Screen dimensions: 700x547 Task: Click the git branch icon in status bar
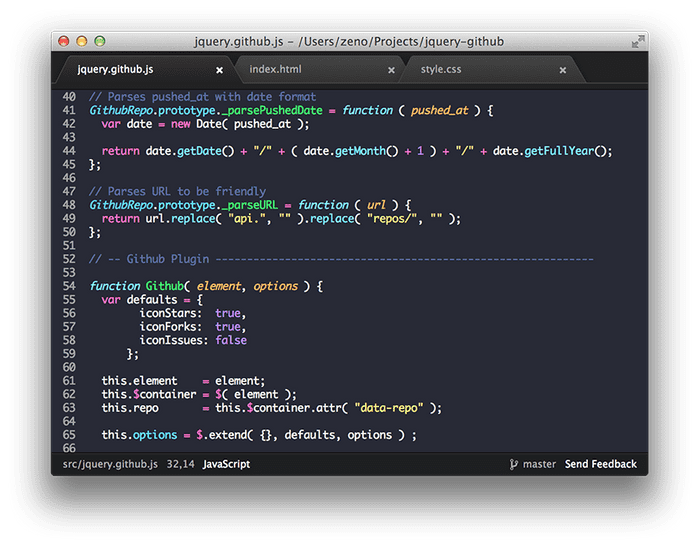[513, 464]
